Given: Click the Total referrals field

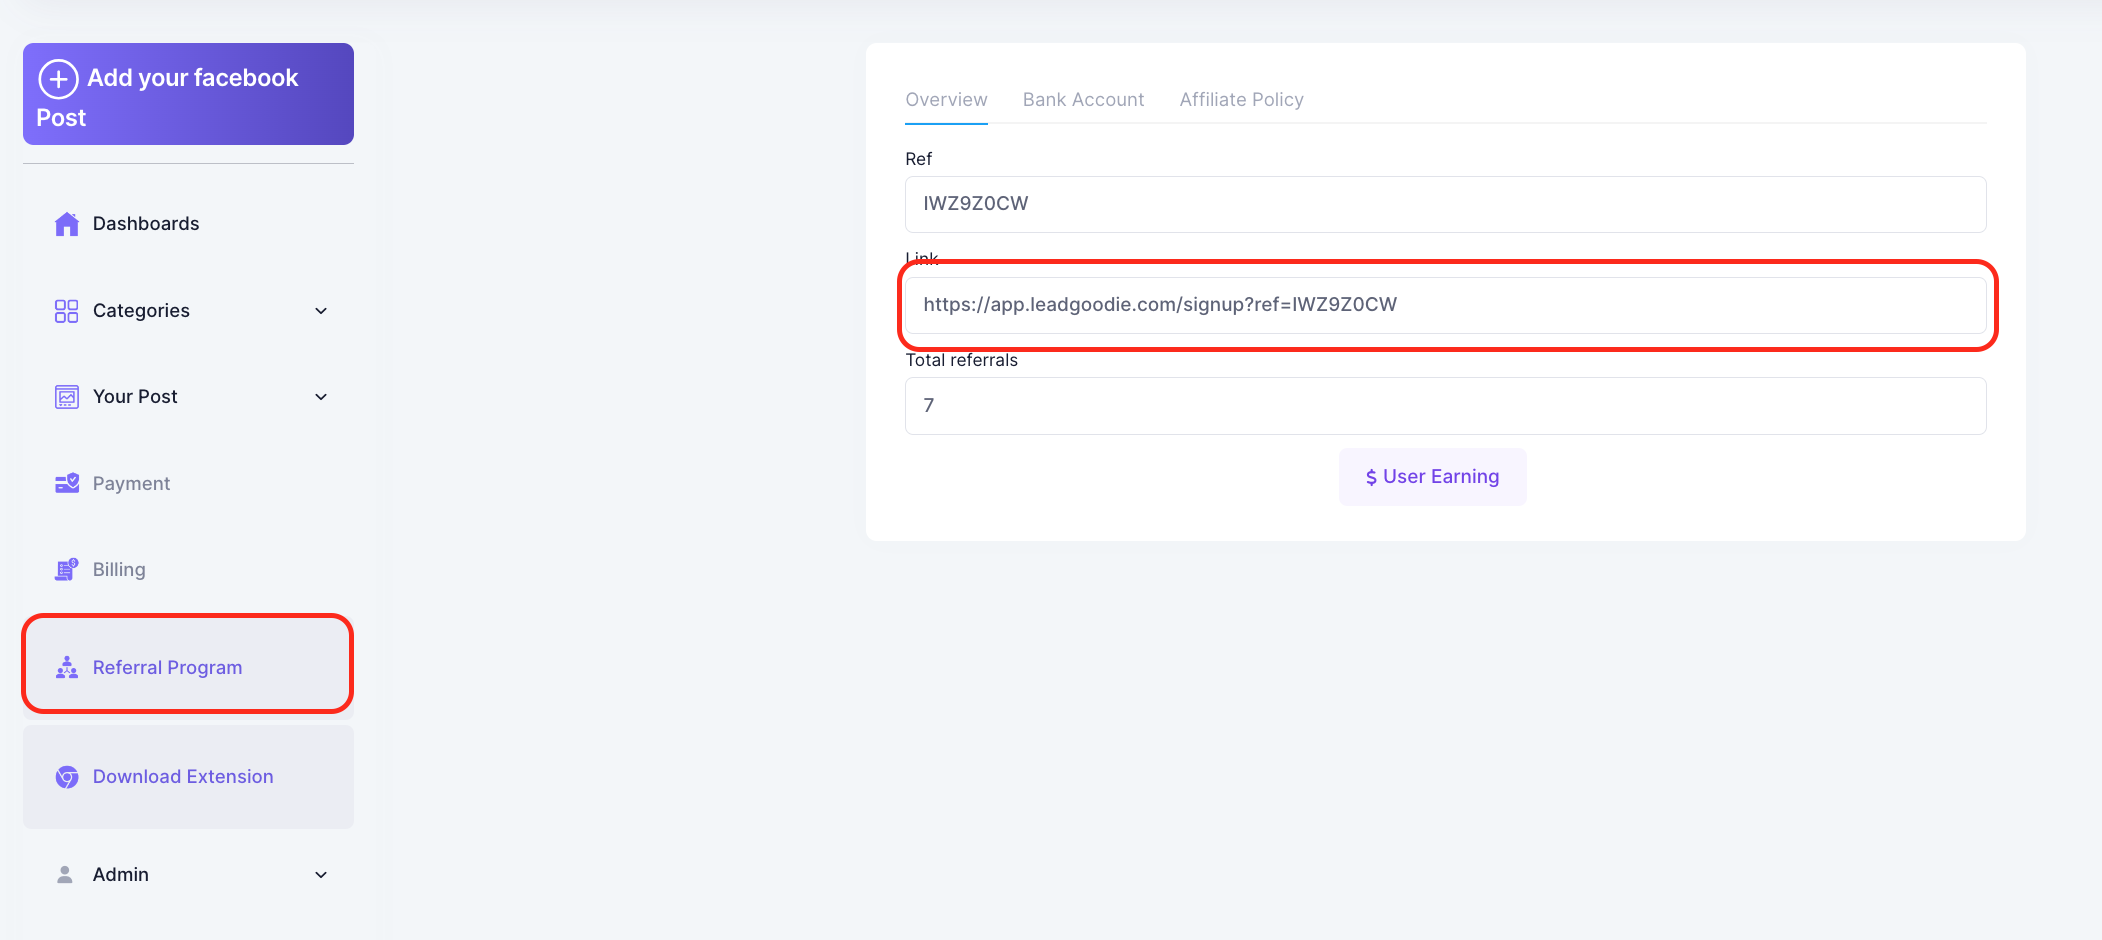Looking at the screenshot, I should tap(1444, 406).
